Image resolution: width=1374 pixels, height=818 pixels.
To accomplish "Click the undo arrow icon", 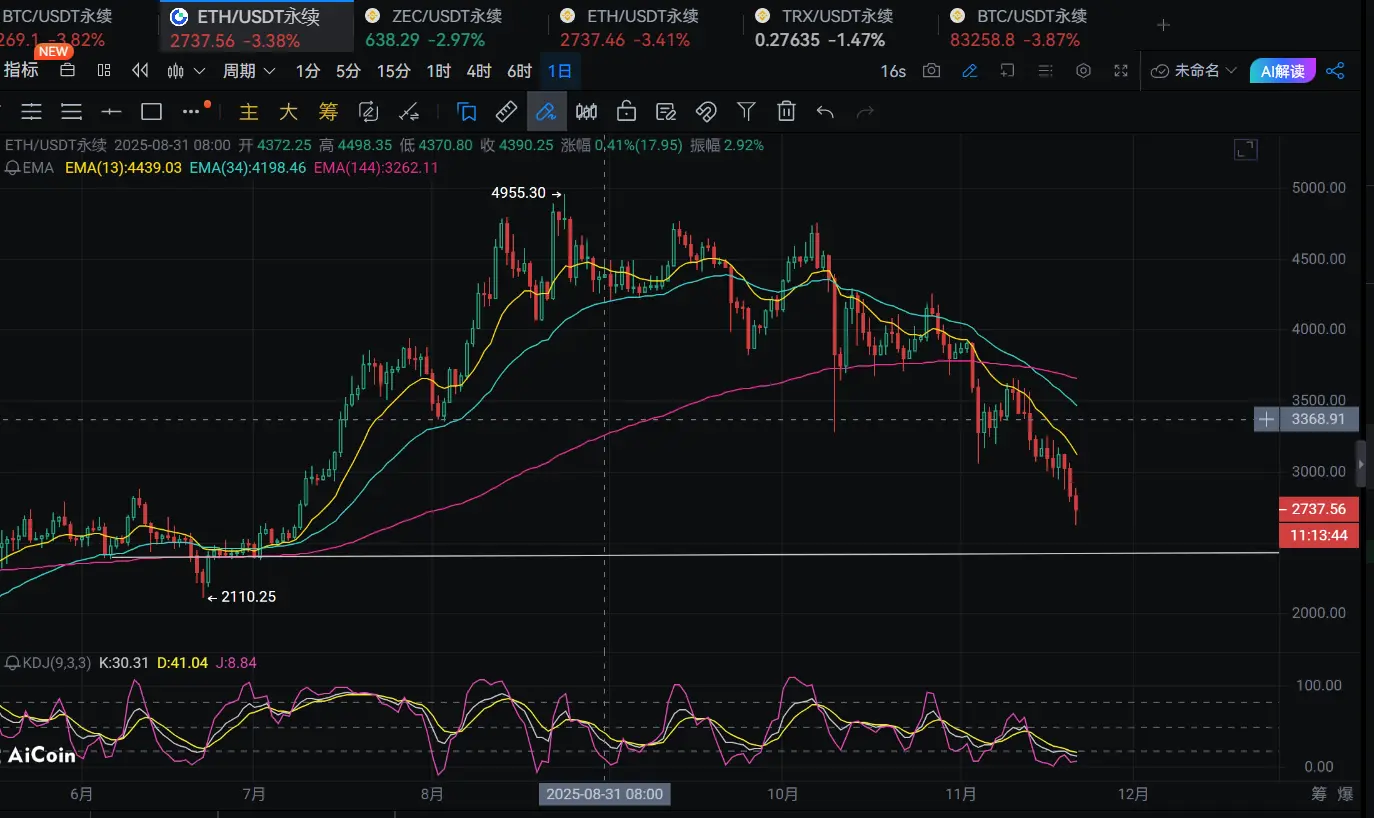I will 825,111.
